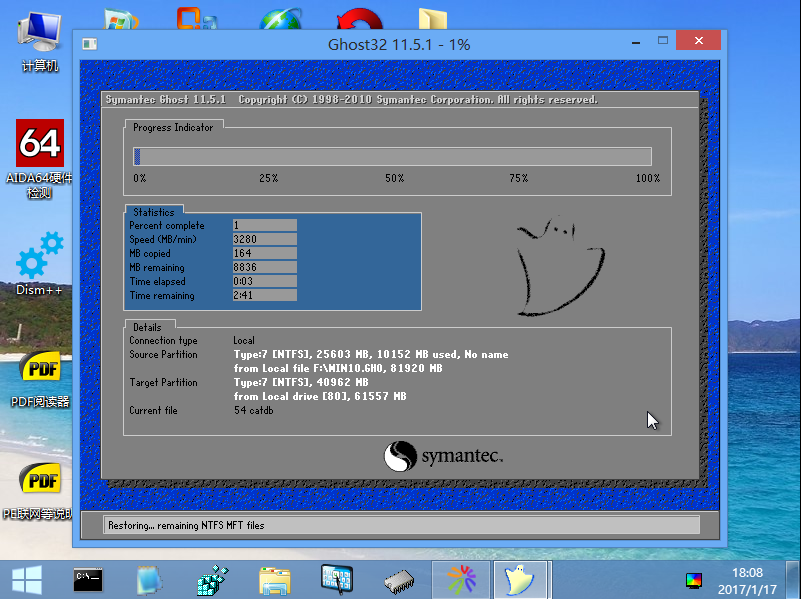This screenshot has height=599, width=801.
Task: Click the Ghost32 window title bar icon
Action: coord(89,44)
